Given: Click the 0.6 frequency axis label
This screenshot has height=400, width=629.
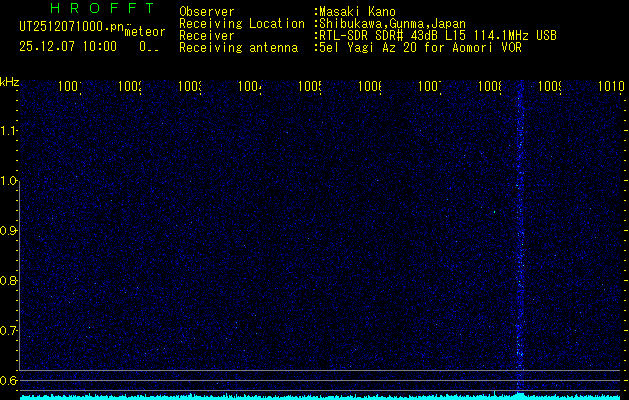Looking at the screenshot, I should click(x=9, y=380).
